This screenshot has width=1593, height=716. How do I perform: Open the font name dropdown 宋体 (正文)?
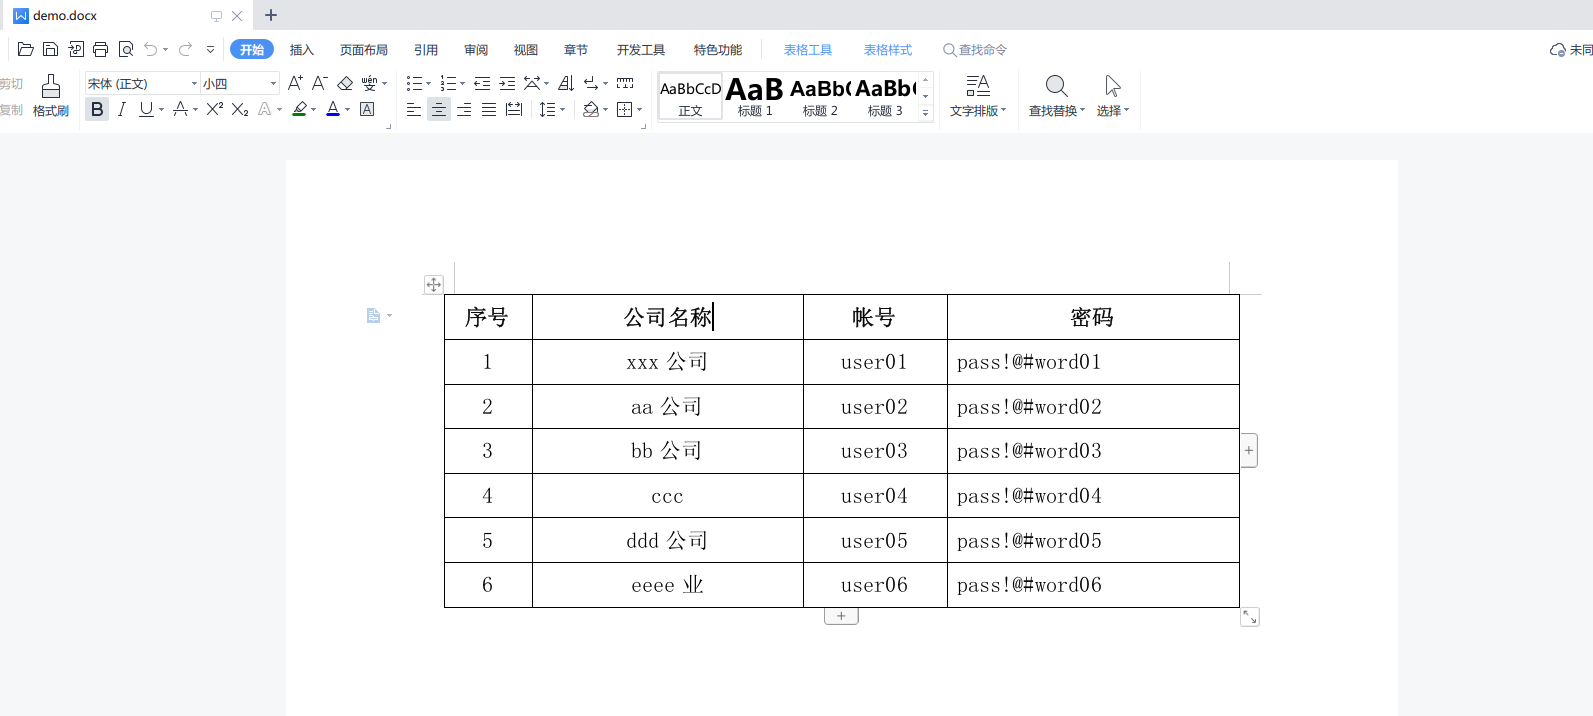pyautogui.click(x=194, y=84)
